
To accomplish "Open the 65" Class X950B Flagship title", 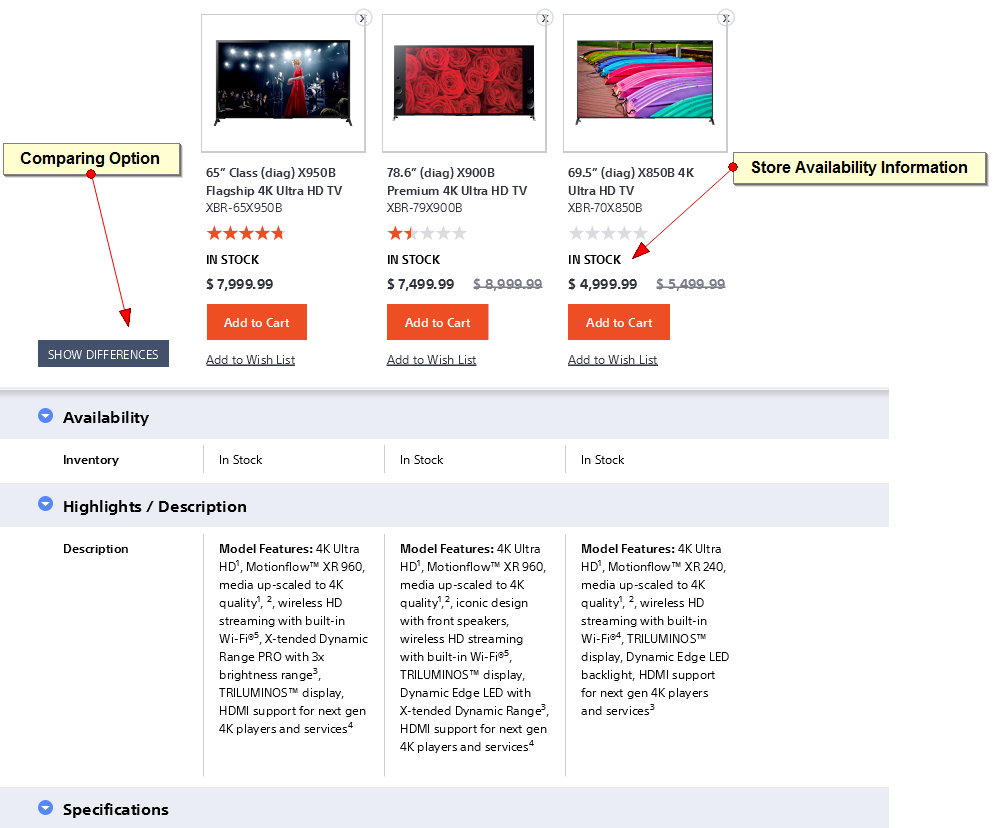I will point(274,181).
